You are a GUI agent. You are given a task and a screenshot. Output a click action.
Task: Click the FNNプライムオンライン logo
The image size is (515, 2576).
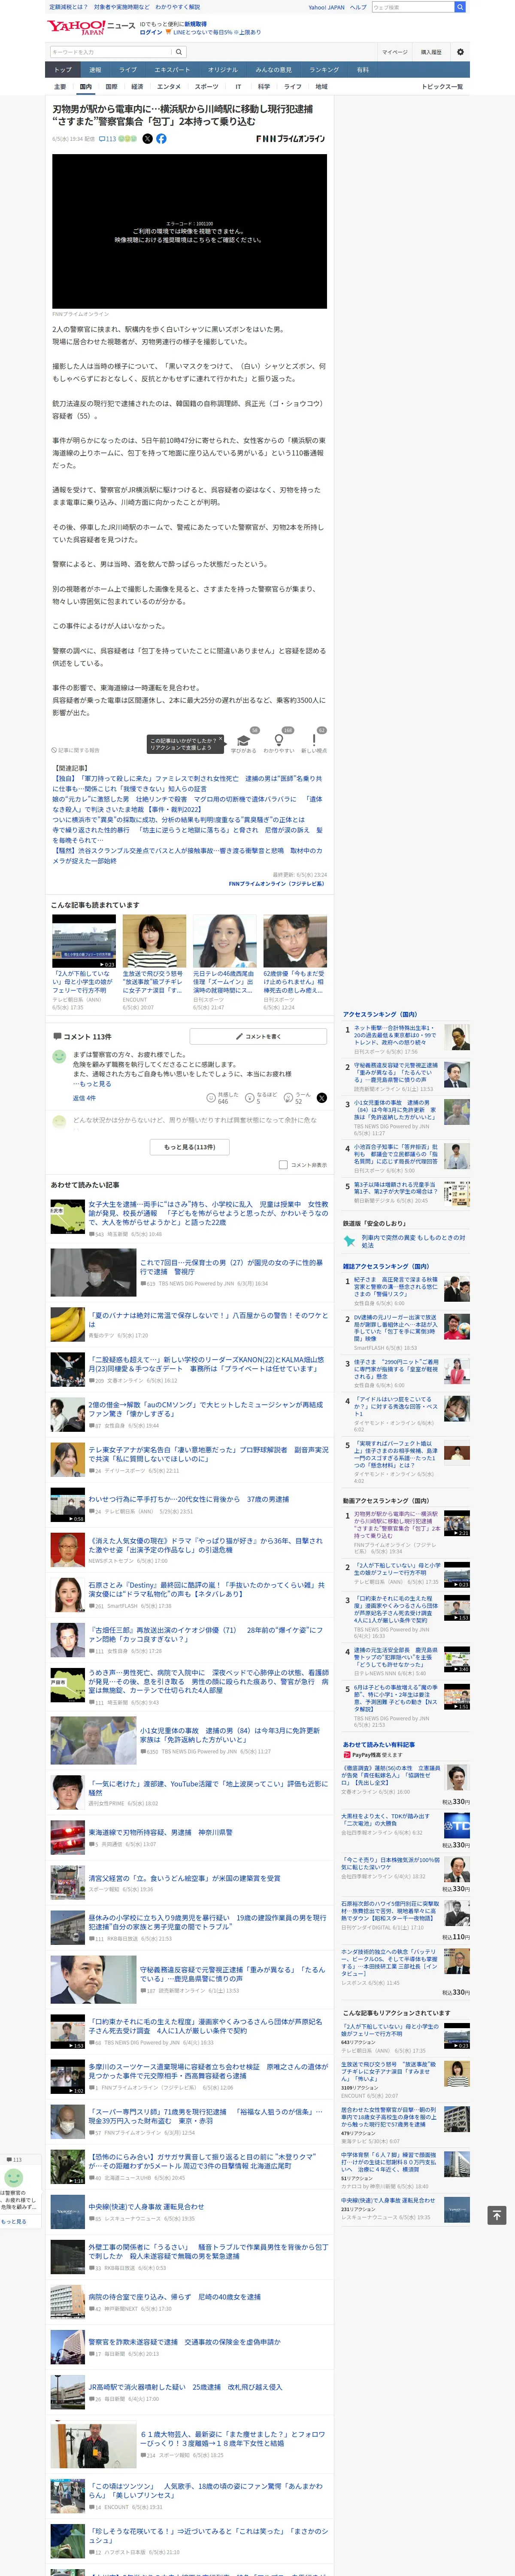pos(290,139)
